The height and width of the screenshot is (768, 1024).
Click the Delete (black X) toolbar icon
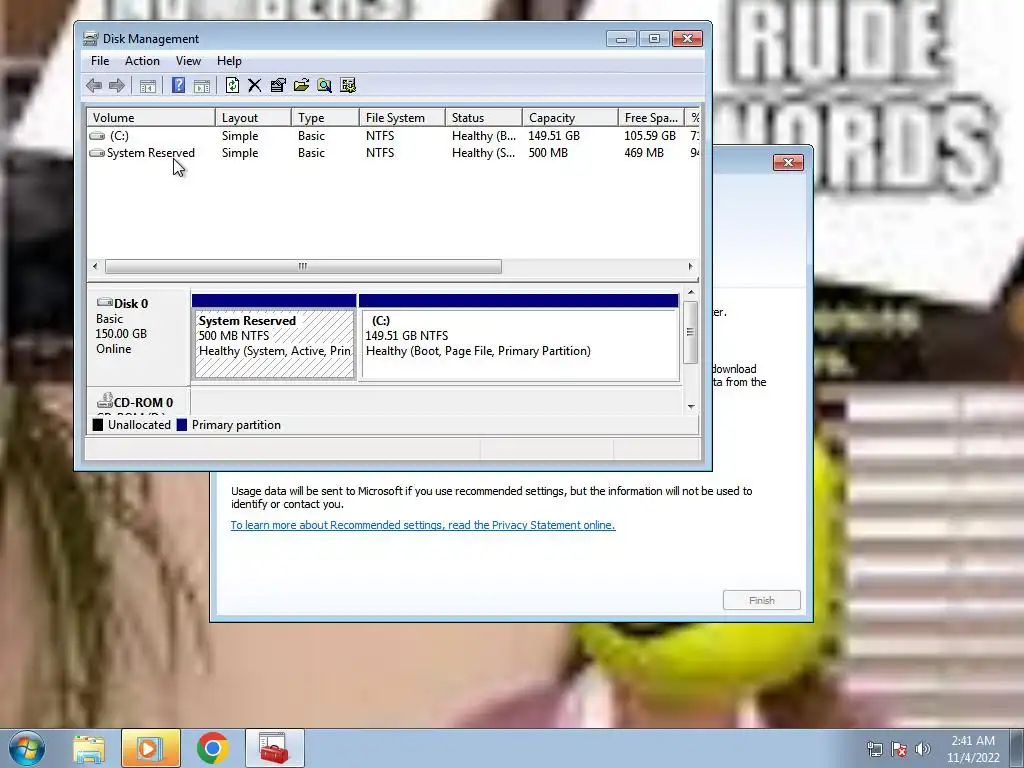[x=255, y=86]
